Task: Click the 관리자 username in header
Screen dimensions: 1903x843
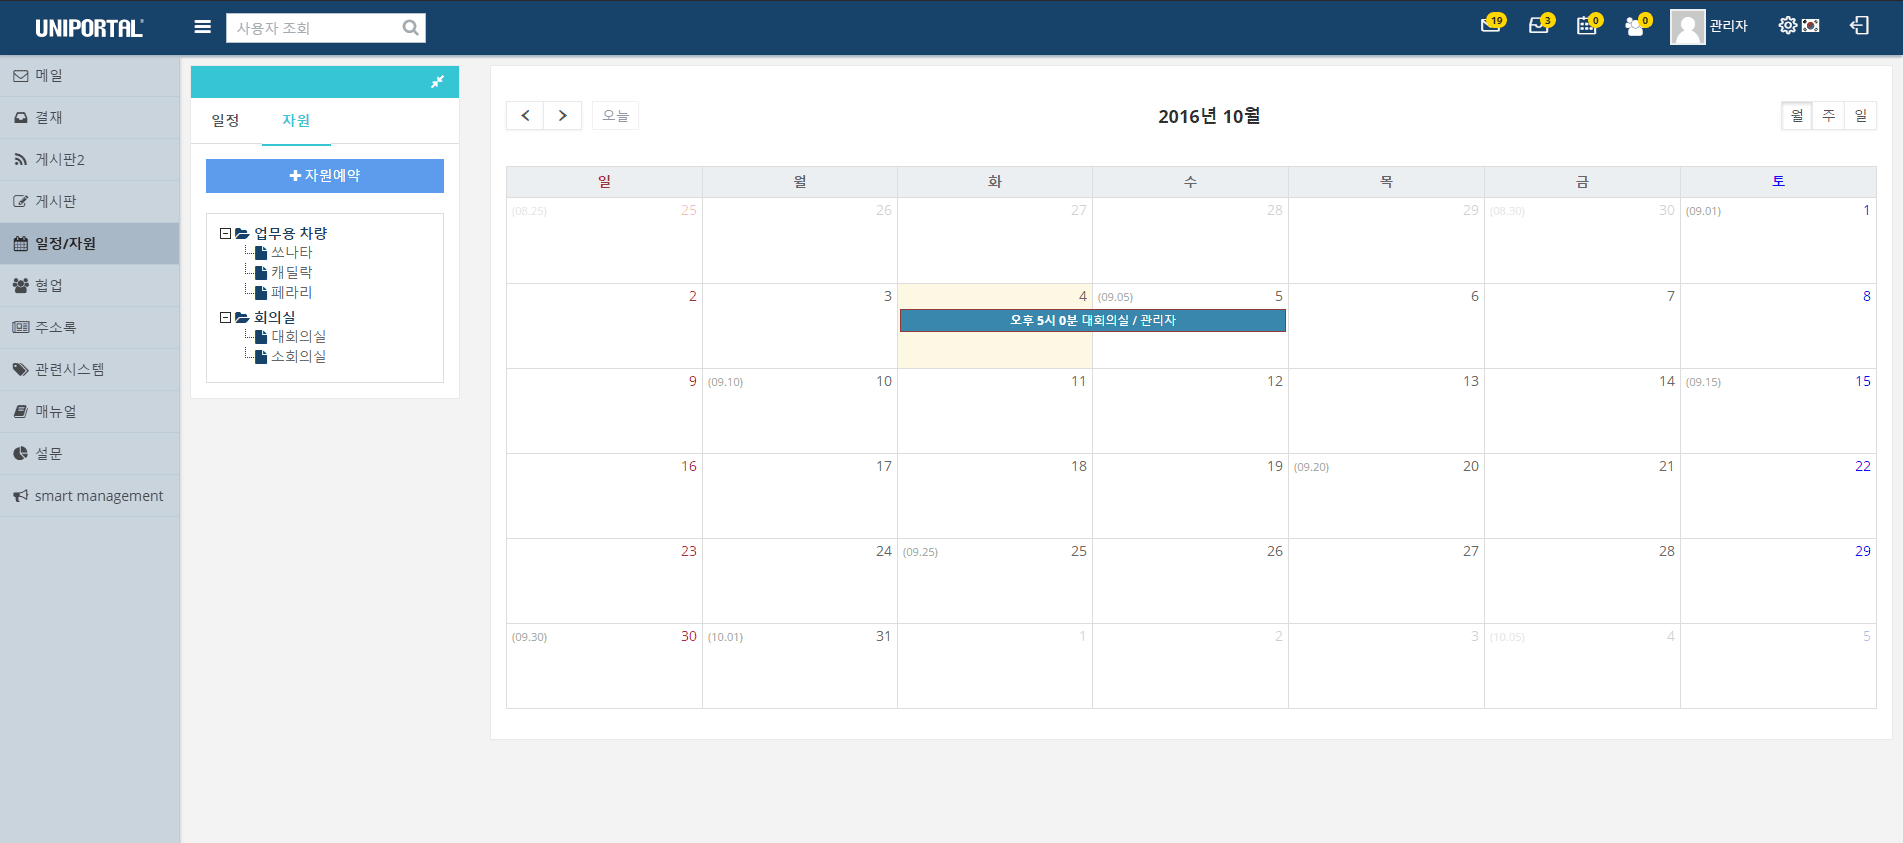Action: click(x=1729, y=26)
